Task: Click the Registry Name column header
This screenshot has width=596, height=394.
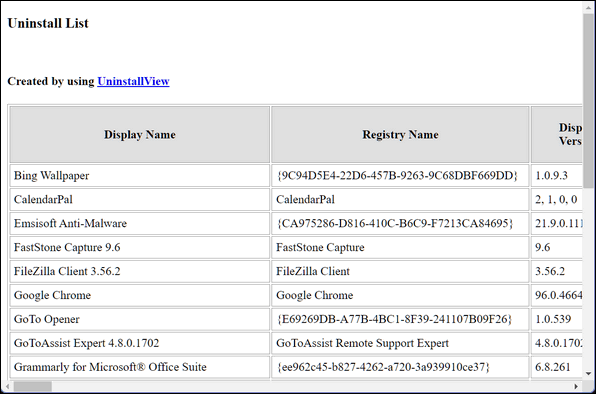Action: [400, 134]
